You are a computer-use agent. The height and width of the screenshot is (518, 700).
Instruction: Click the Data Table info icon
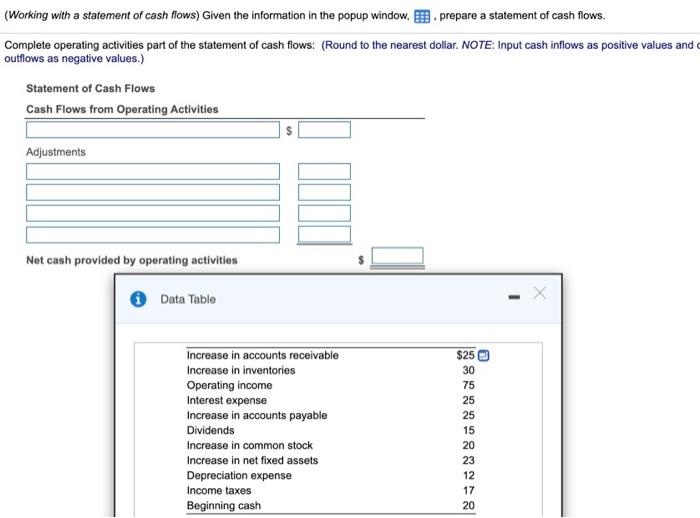tap(138, 299)
